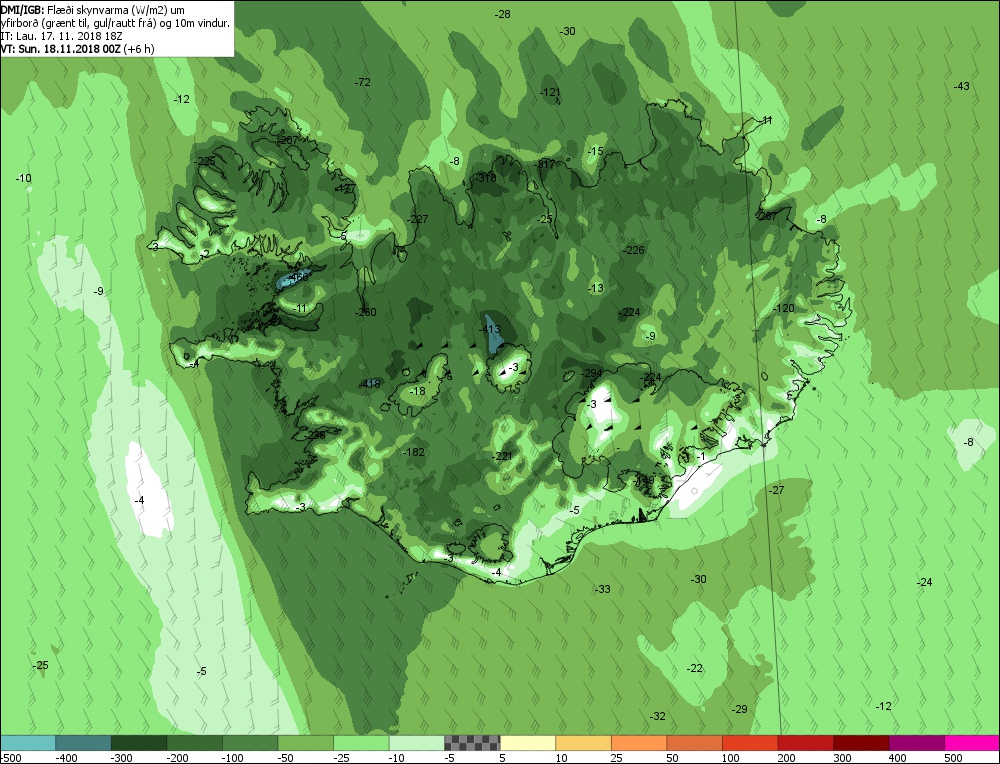Click the -413 value on the map
1000x764 pixels.
click(489, 329)
